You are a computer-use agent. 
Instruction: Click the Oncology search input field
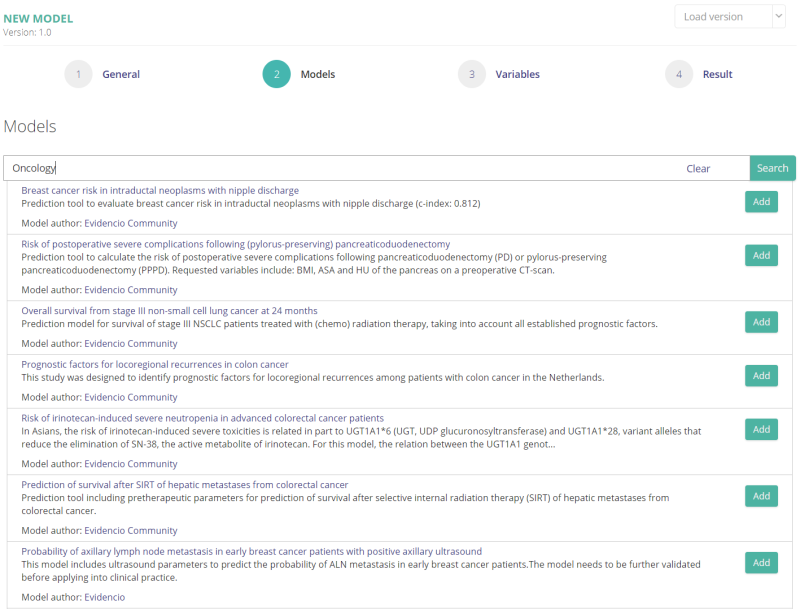point(340,168)
